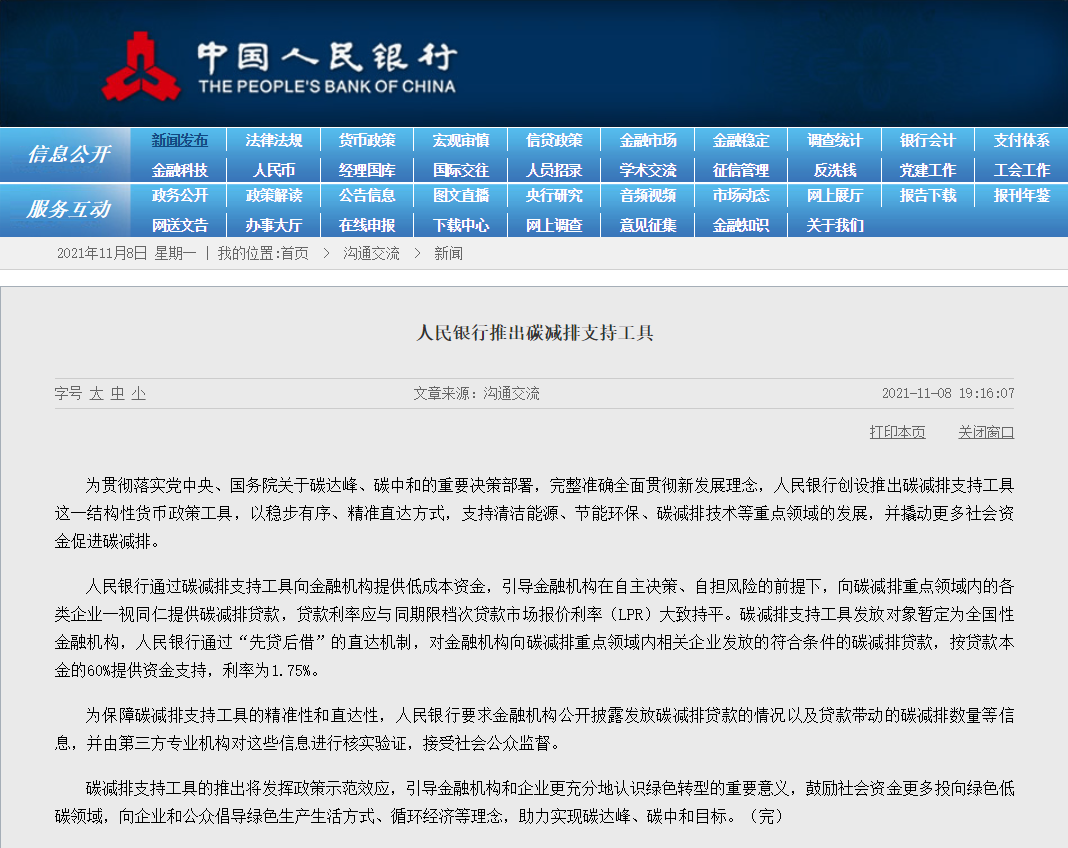Open the 新闻发布 menu item
This screenshot has height=848, width=1068.
pyautogui.click(x=180, y=140)
